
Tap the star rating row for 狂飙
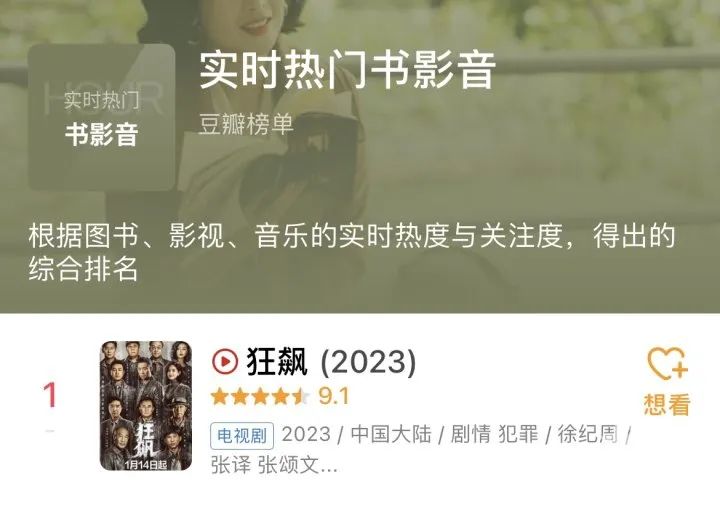pyautogui.click(x=260, y=396)
